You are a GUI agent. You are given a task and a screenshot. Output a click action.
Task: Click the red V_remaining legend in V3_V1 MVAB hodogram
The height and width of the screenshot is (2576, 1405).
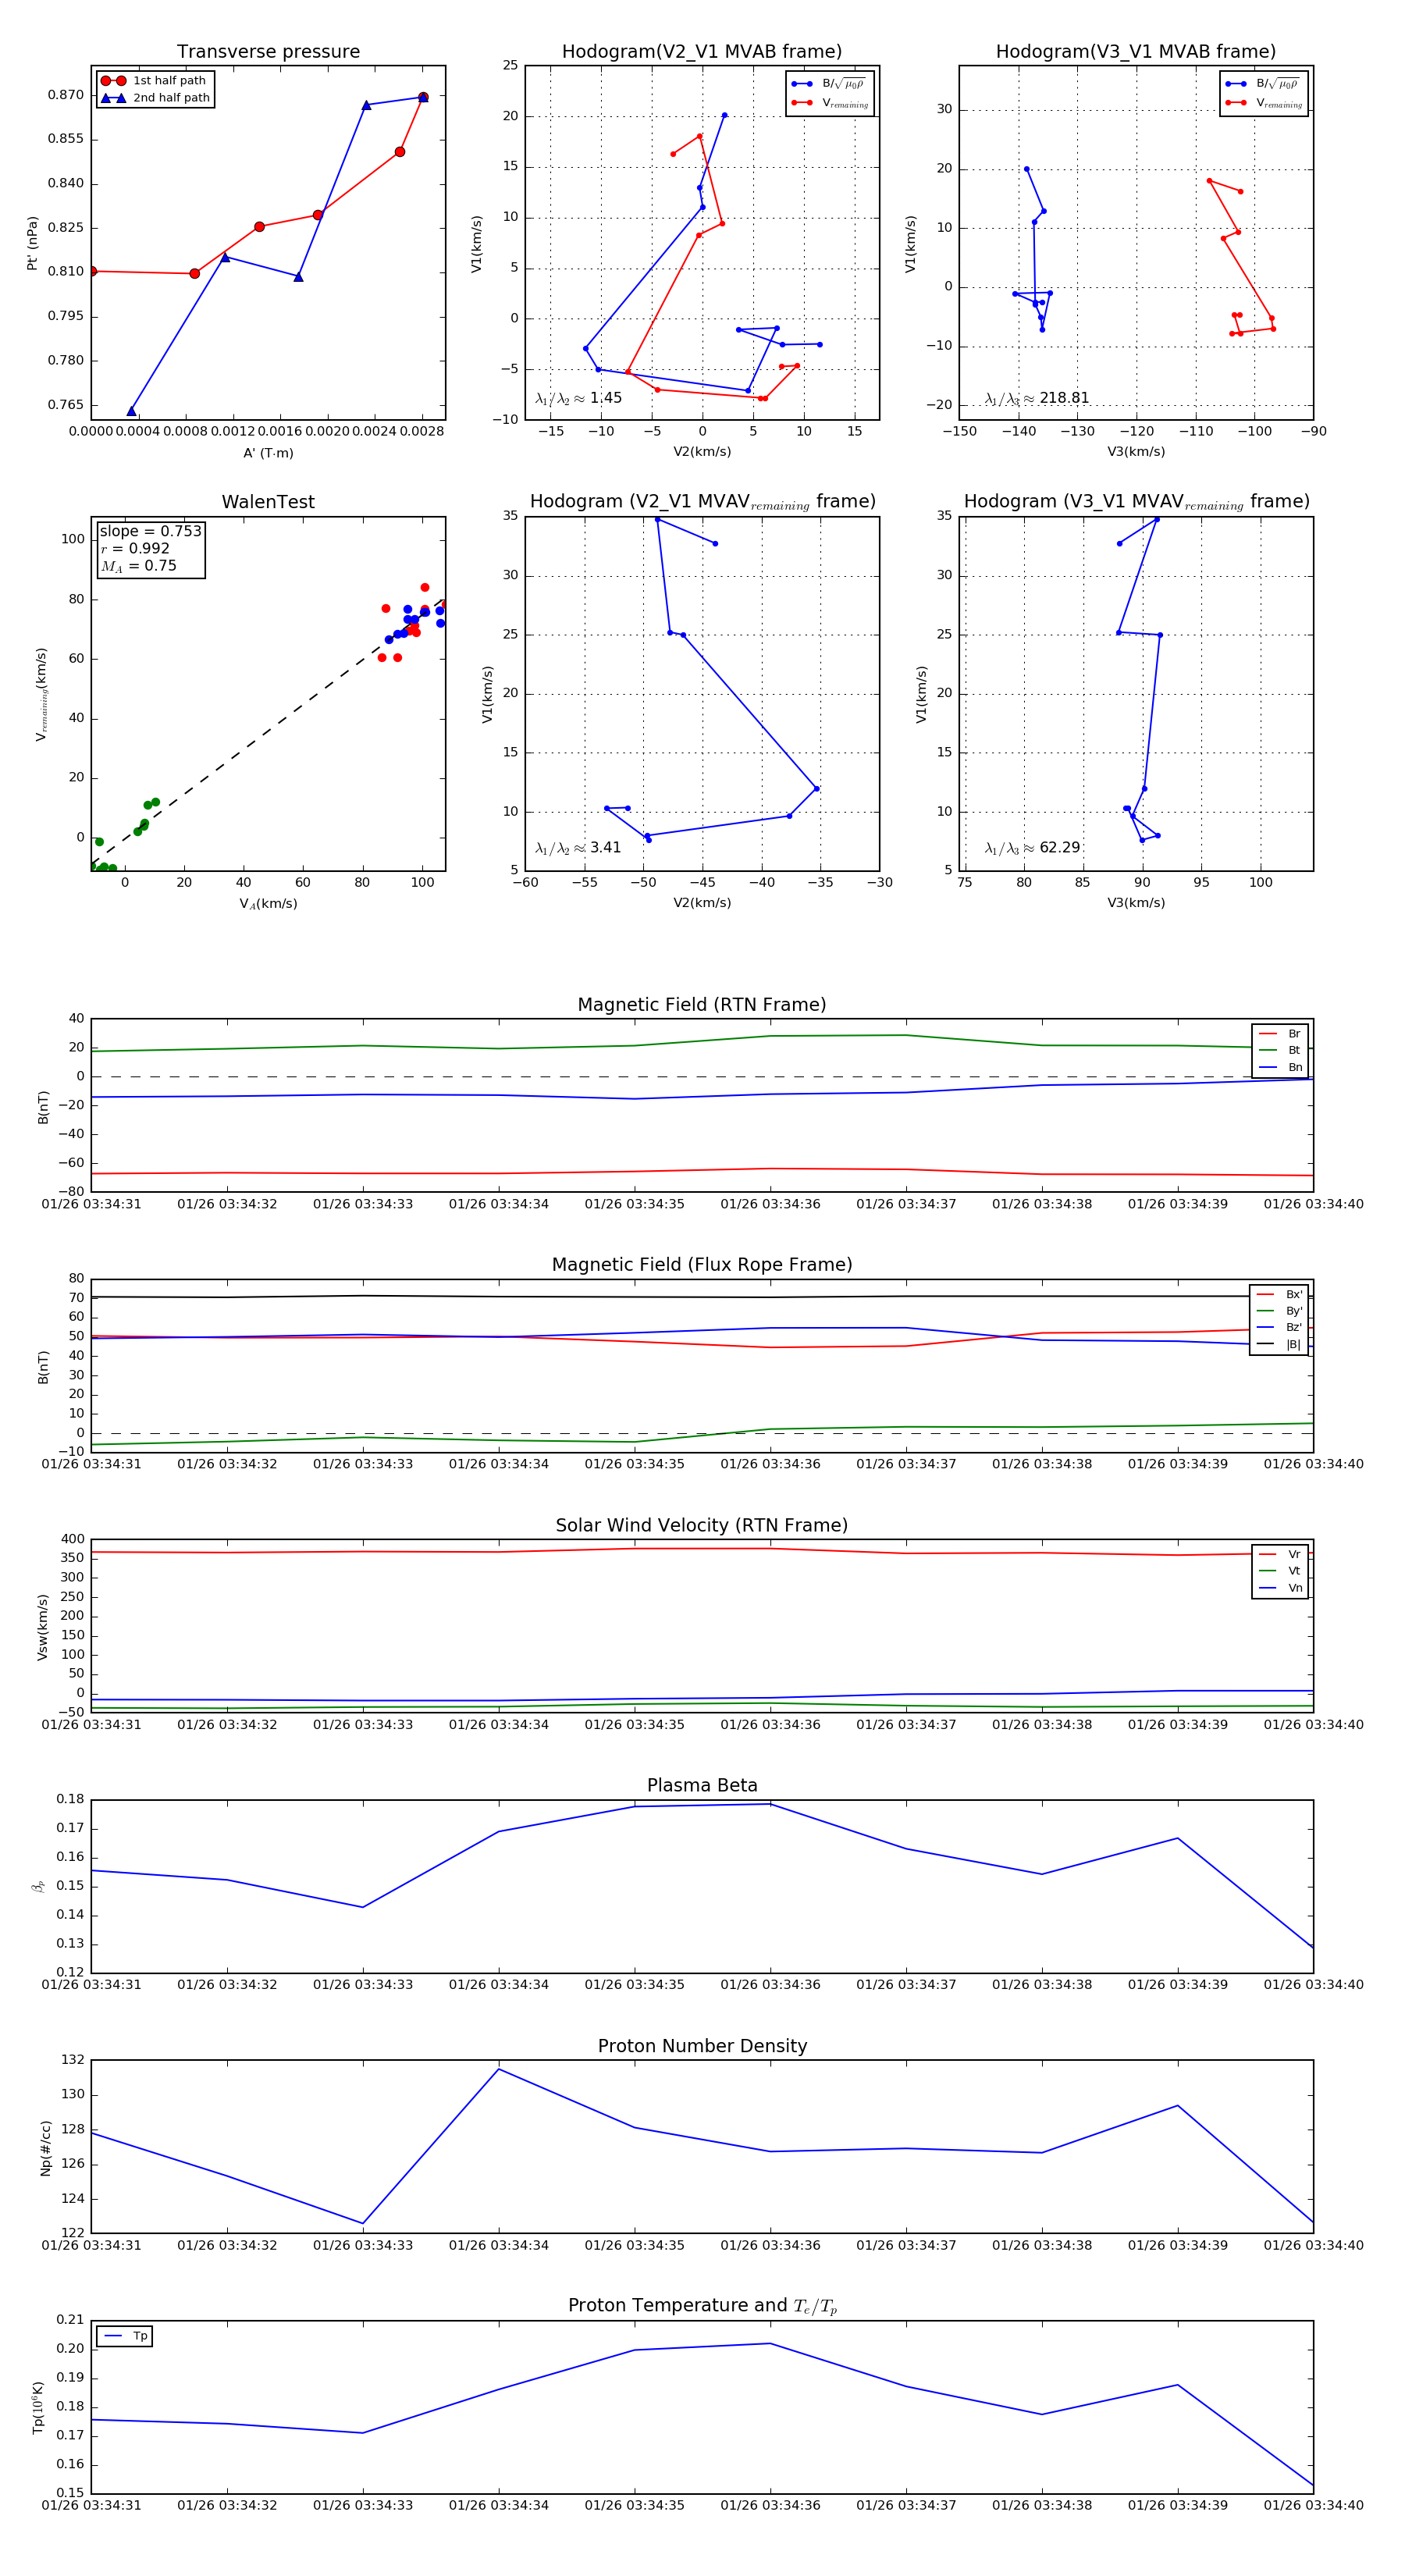1264,103
